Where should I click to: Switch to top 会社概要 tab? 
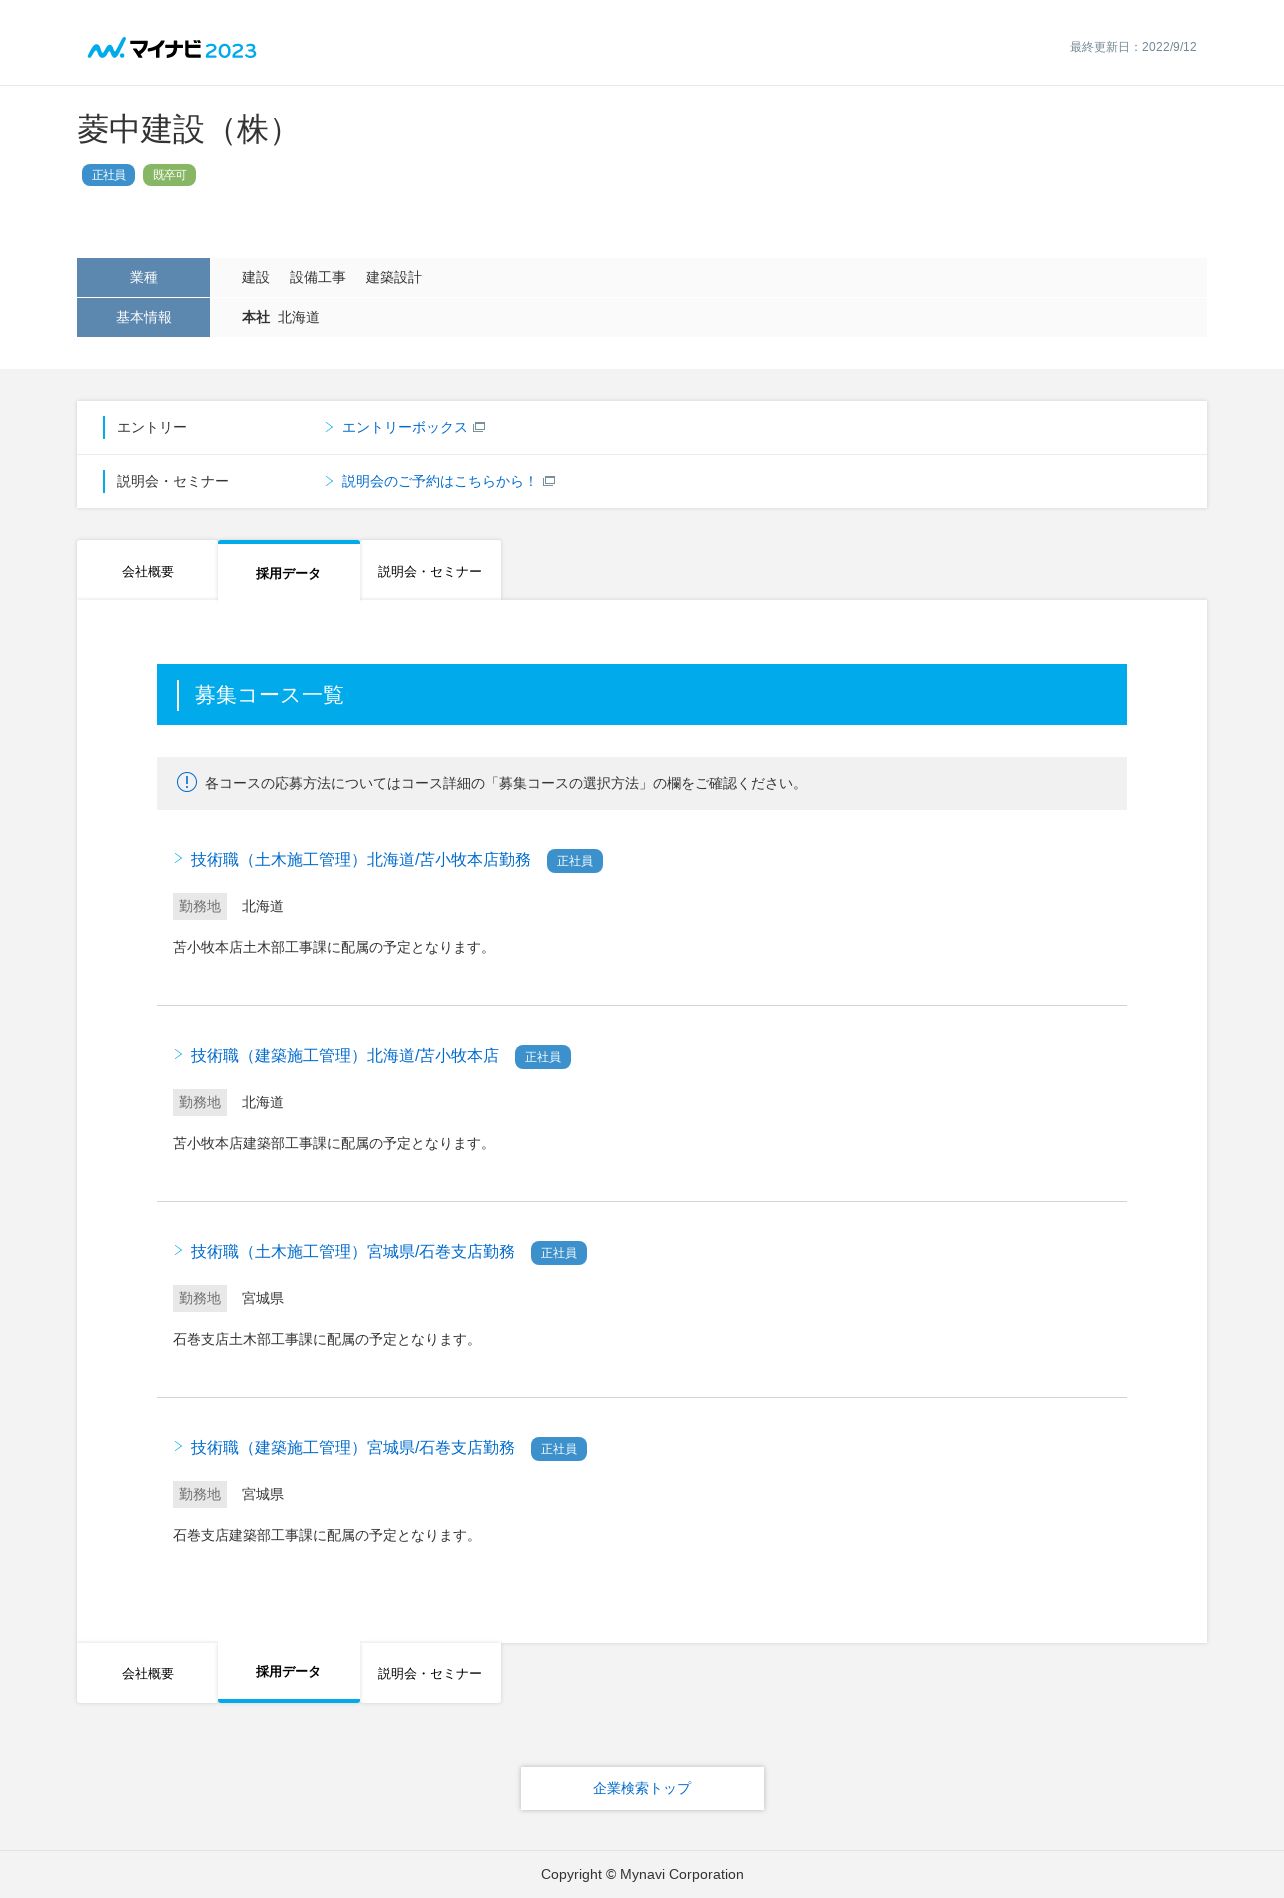coord(148,571)
